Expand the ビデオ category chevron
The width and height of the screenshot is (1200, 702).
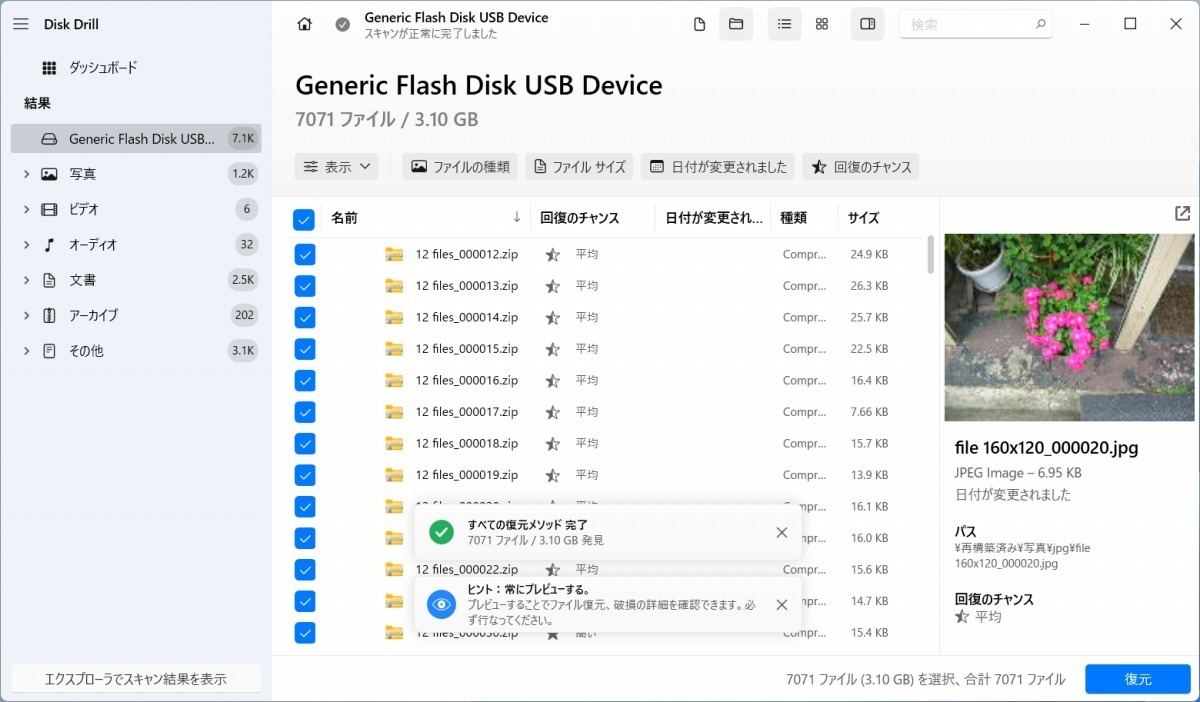point(26,209)
